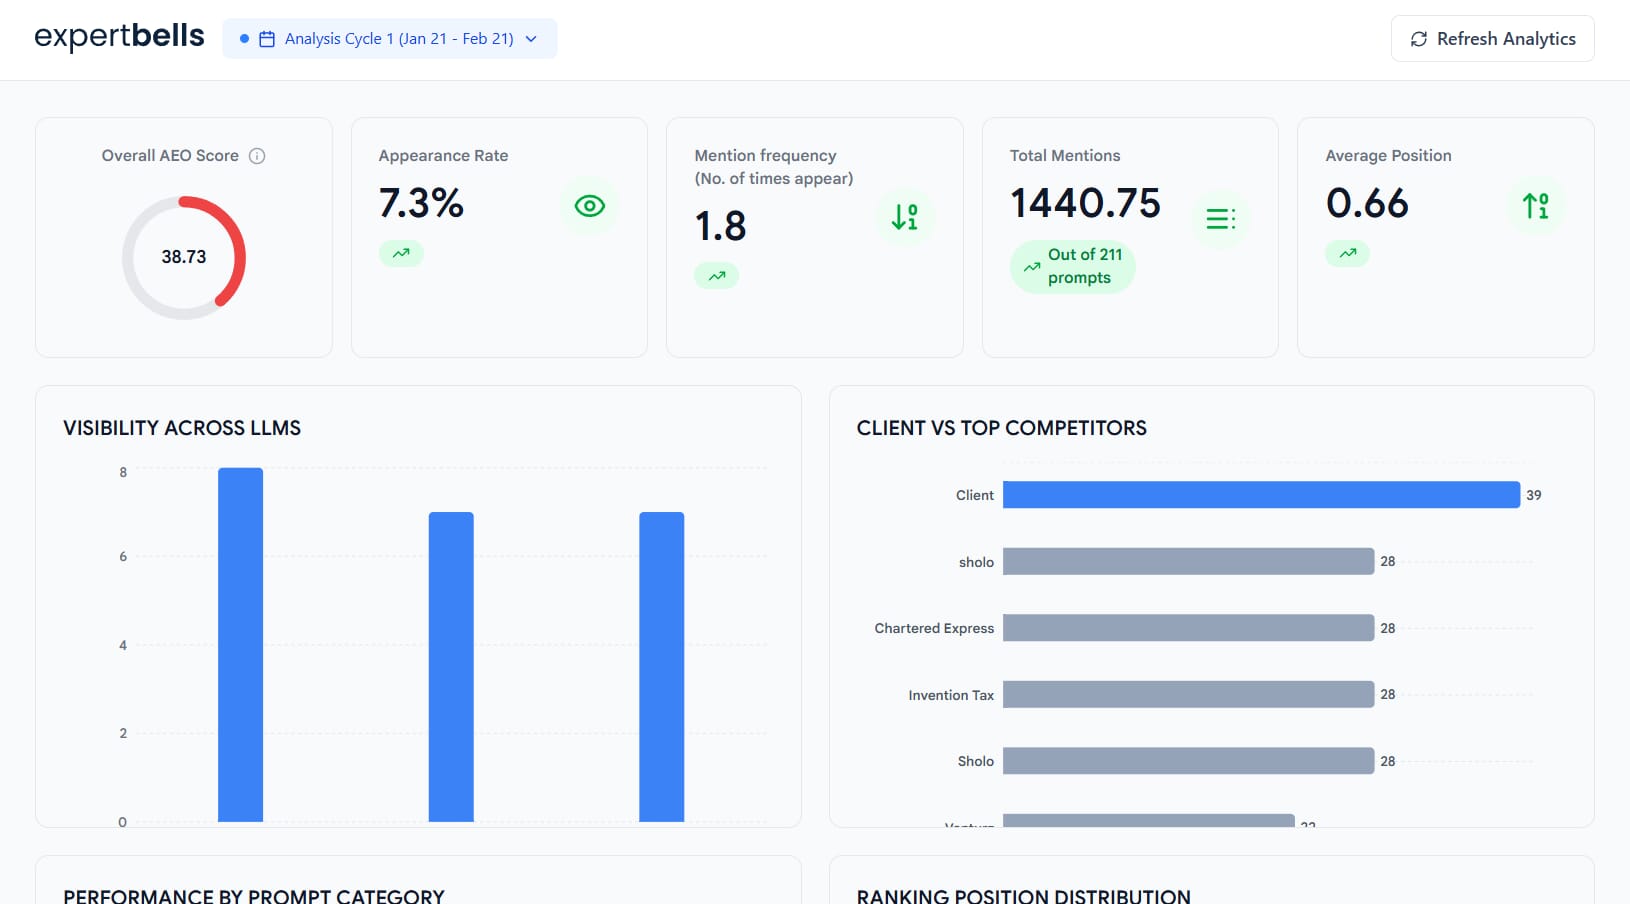
Task: Click the Refresh Analytics button
Action: [x=1493, y=39]
